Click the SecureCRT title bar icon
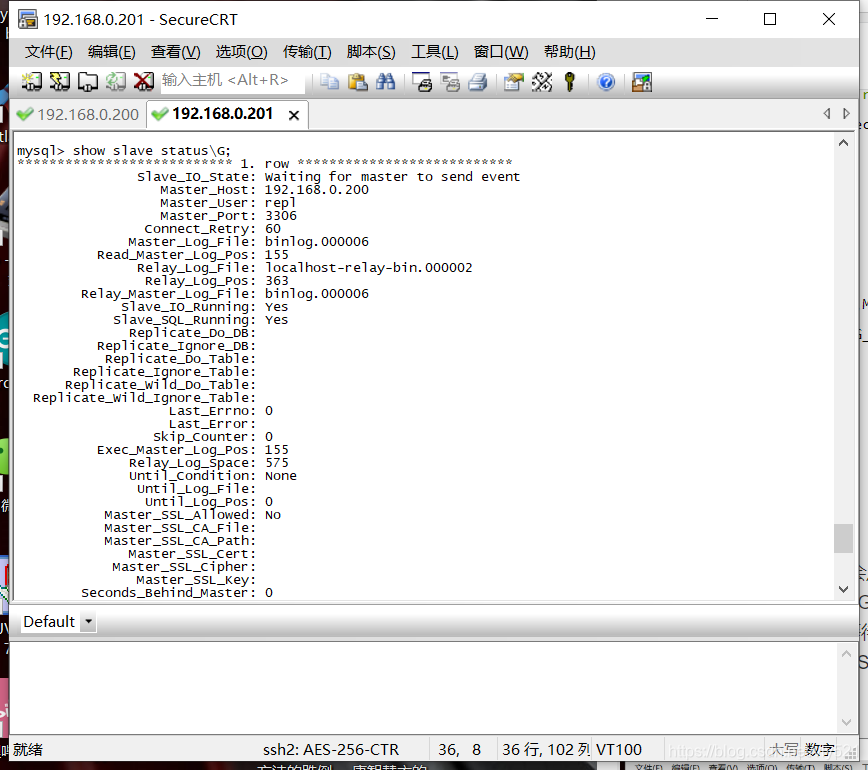The image size is (868, 770). tap(28, 19)
